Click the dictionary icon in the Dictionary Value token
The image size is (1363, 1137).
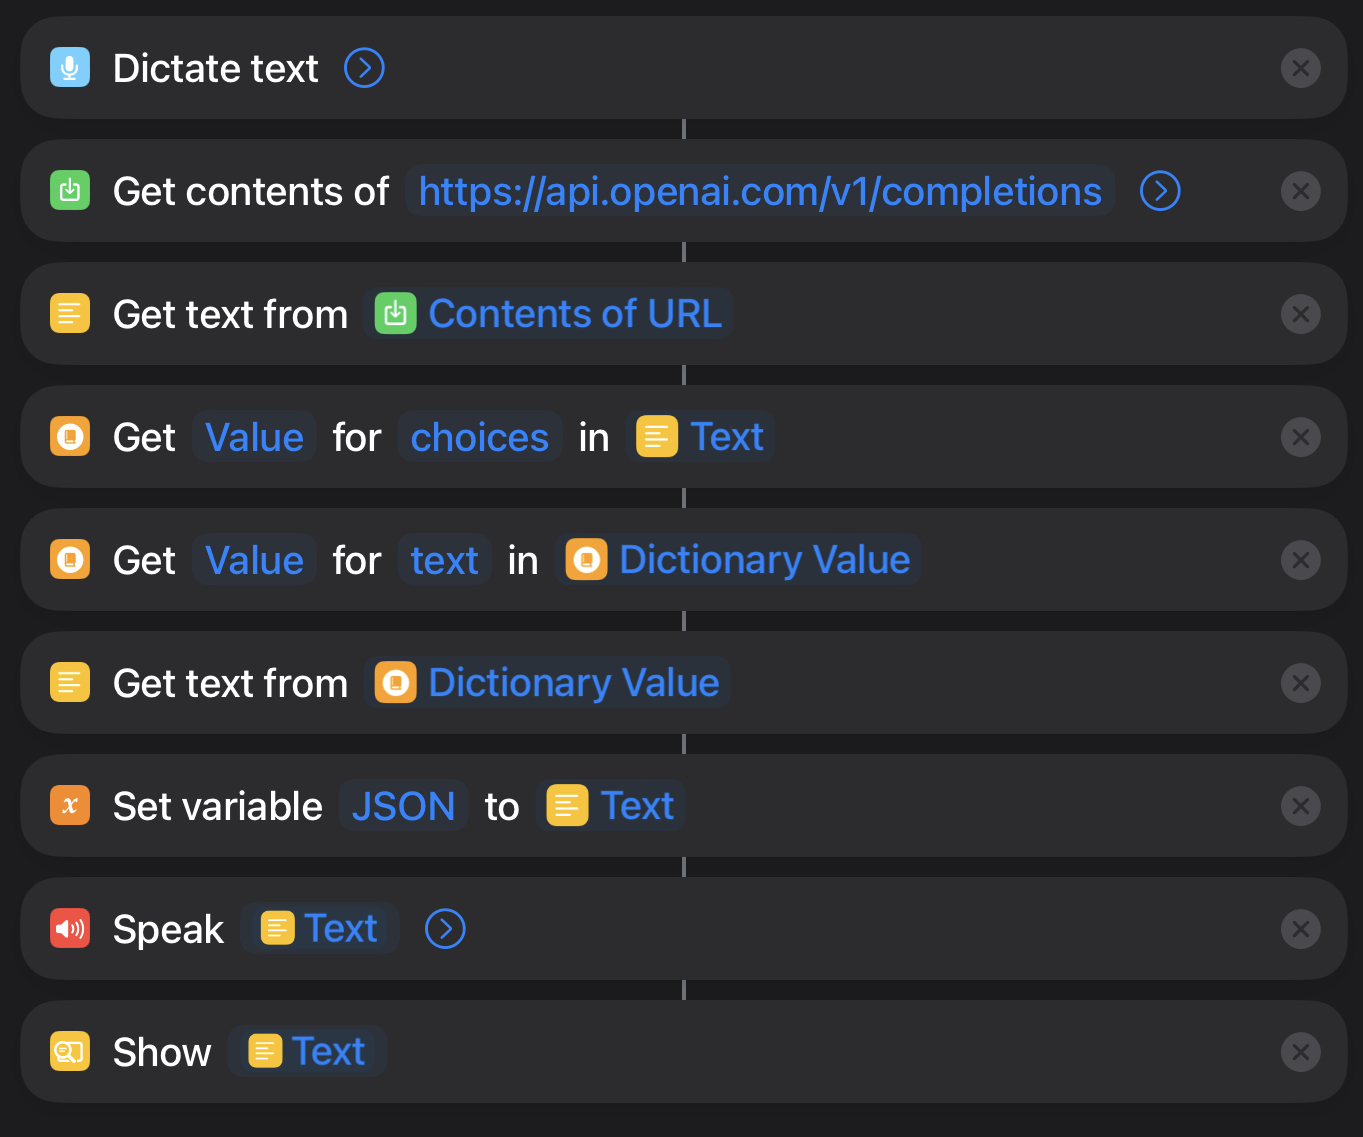tap(587, 560)
